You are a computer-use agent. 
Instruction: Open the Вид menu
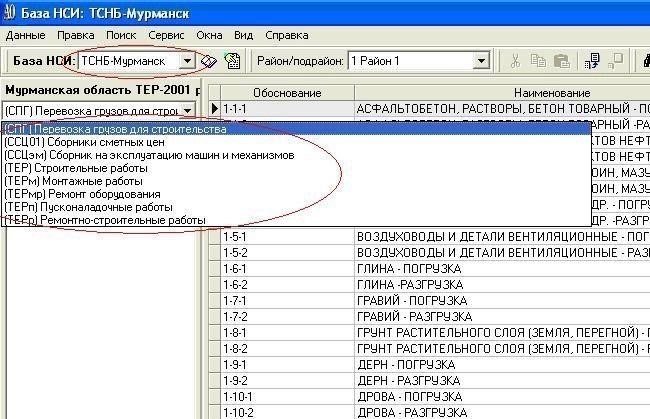tap(244, 35)
